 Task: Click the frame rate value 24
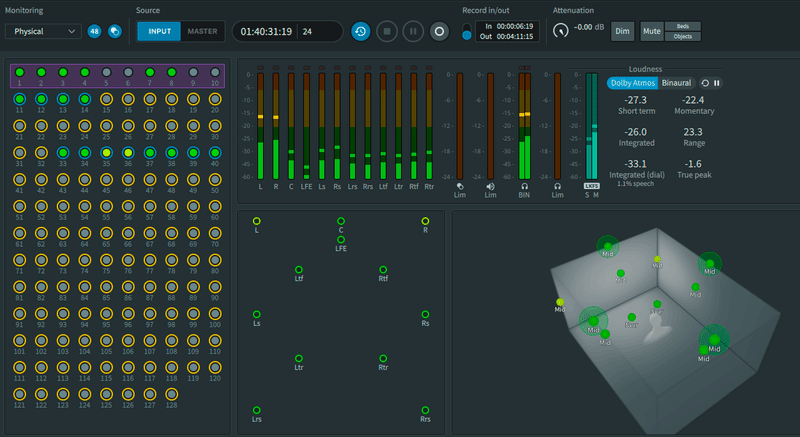tap(307, 32)
